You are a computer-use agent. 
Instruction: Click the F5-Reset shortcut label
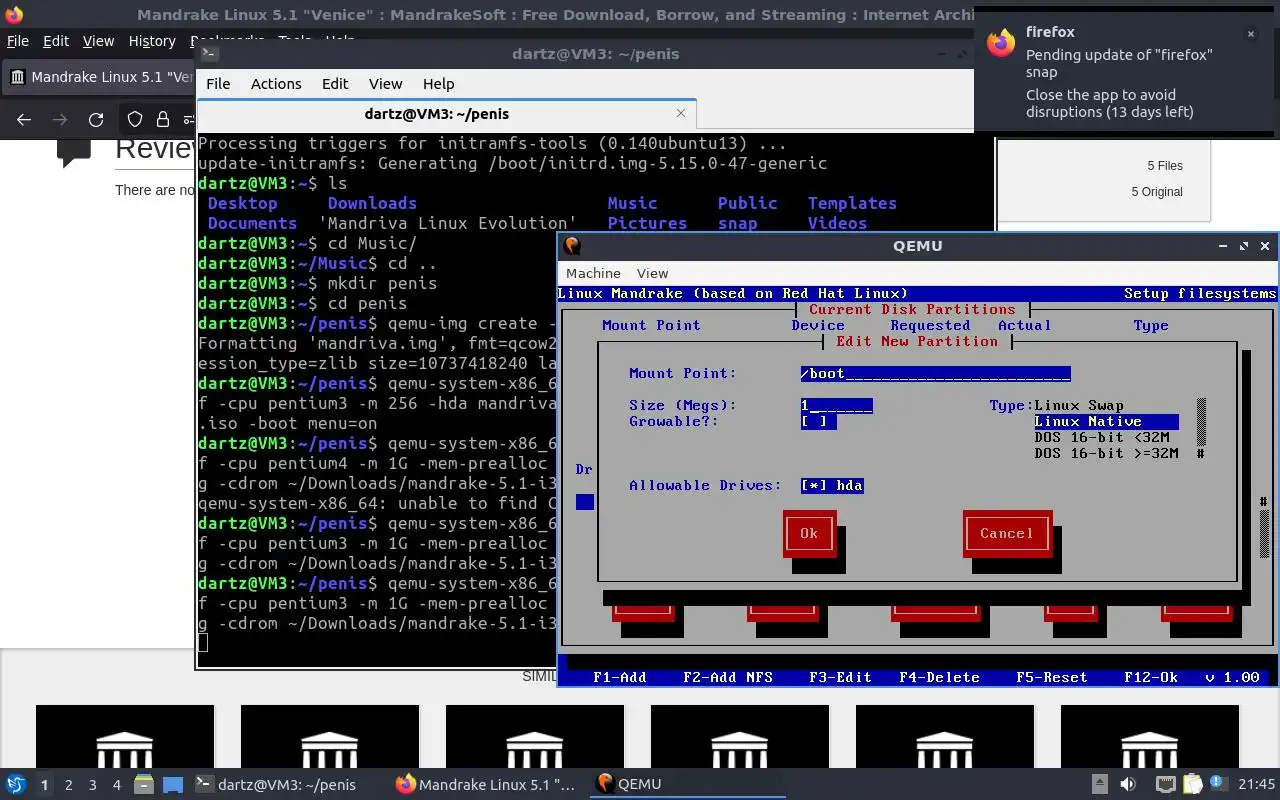[x=1051, y=677]
